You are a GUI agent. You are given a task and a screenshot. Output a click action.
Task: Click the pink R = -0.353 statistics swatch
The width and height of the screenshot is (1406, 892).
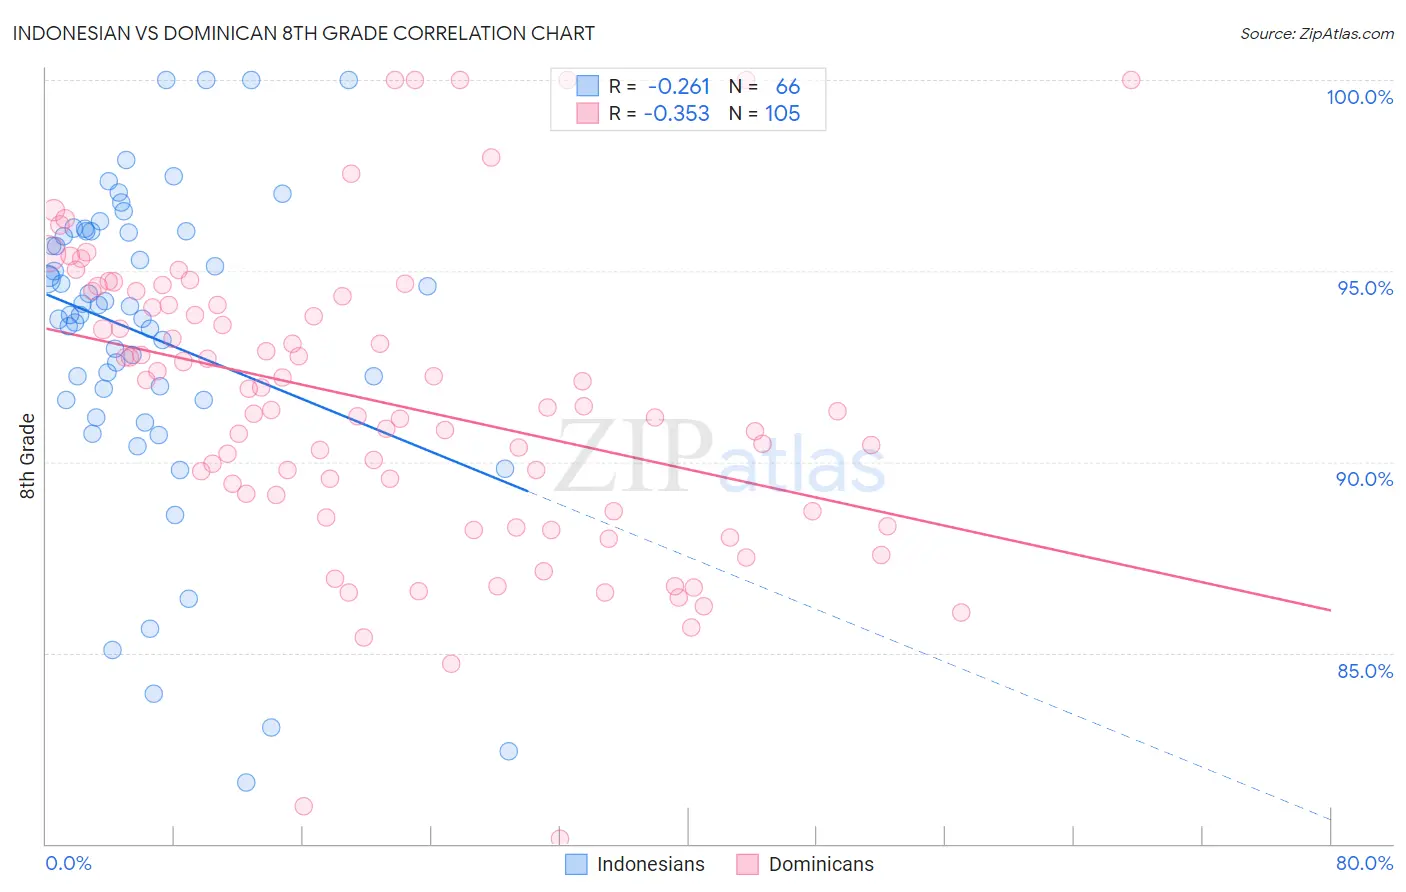(x=587, y=114)
